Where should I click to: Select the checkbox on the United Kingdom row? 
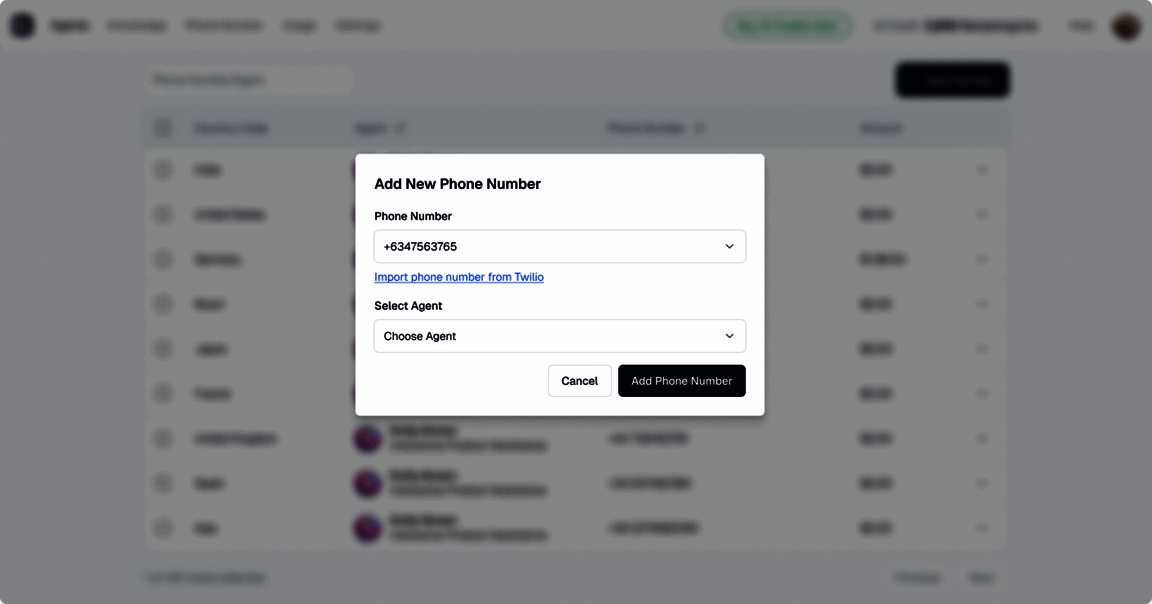coord(163,438)
